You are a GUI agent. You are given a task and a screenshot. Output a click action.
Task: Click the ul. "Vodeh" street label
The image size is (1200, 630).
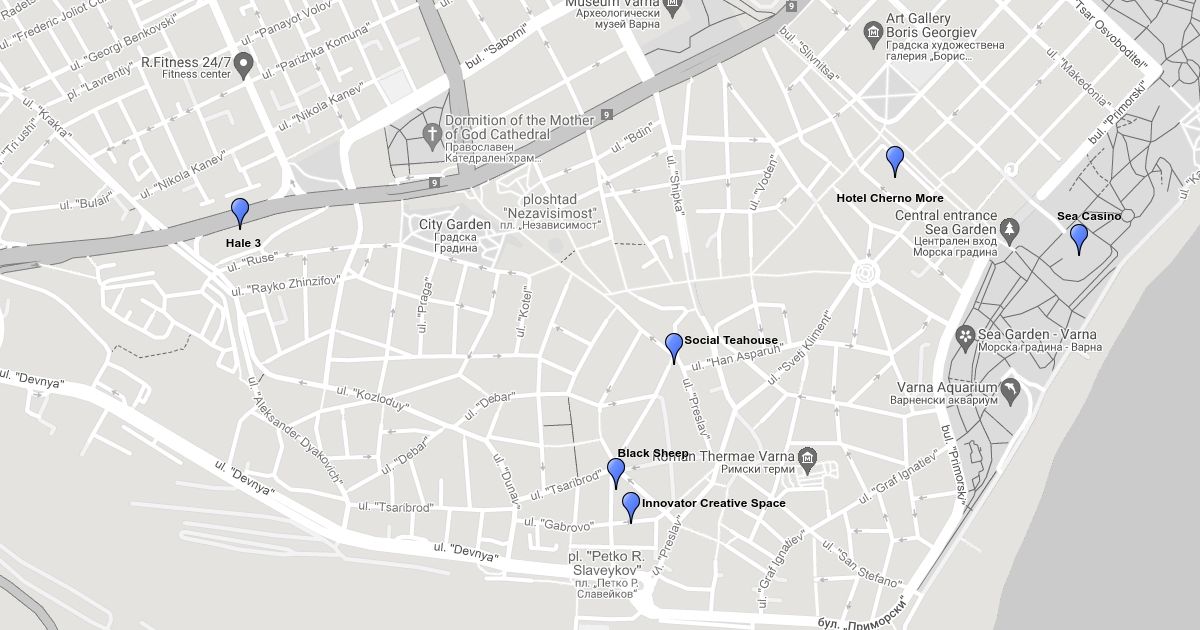[765, 182]
